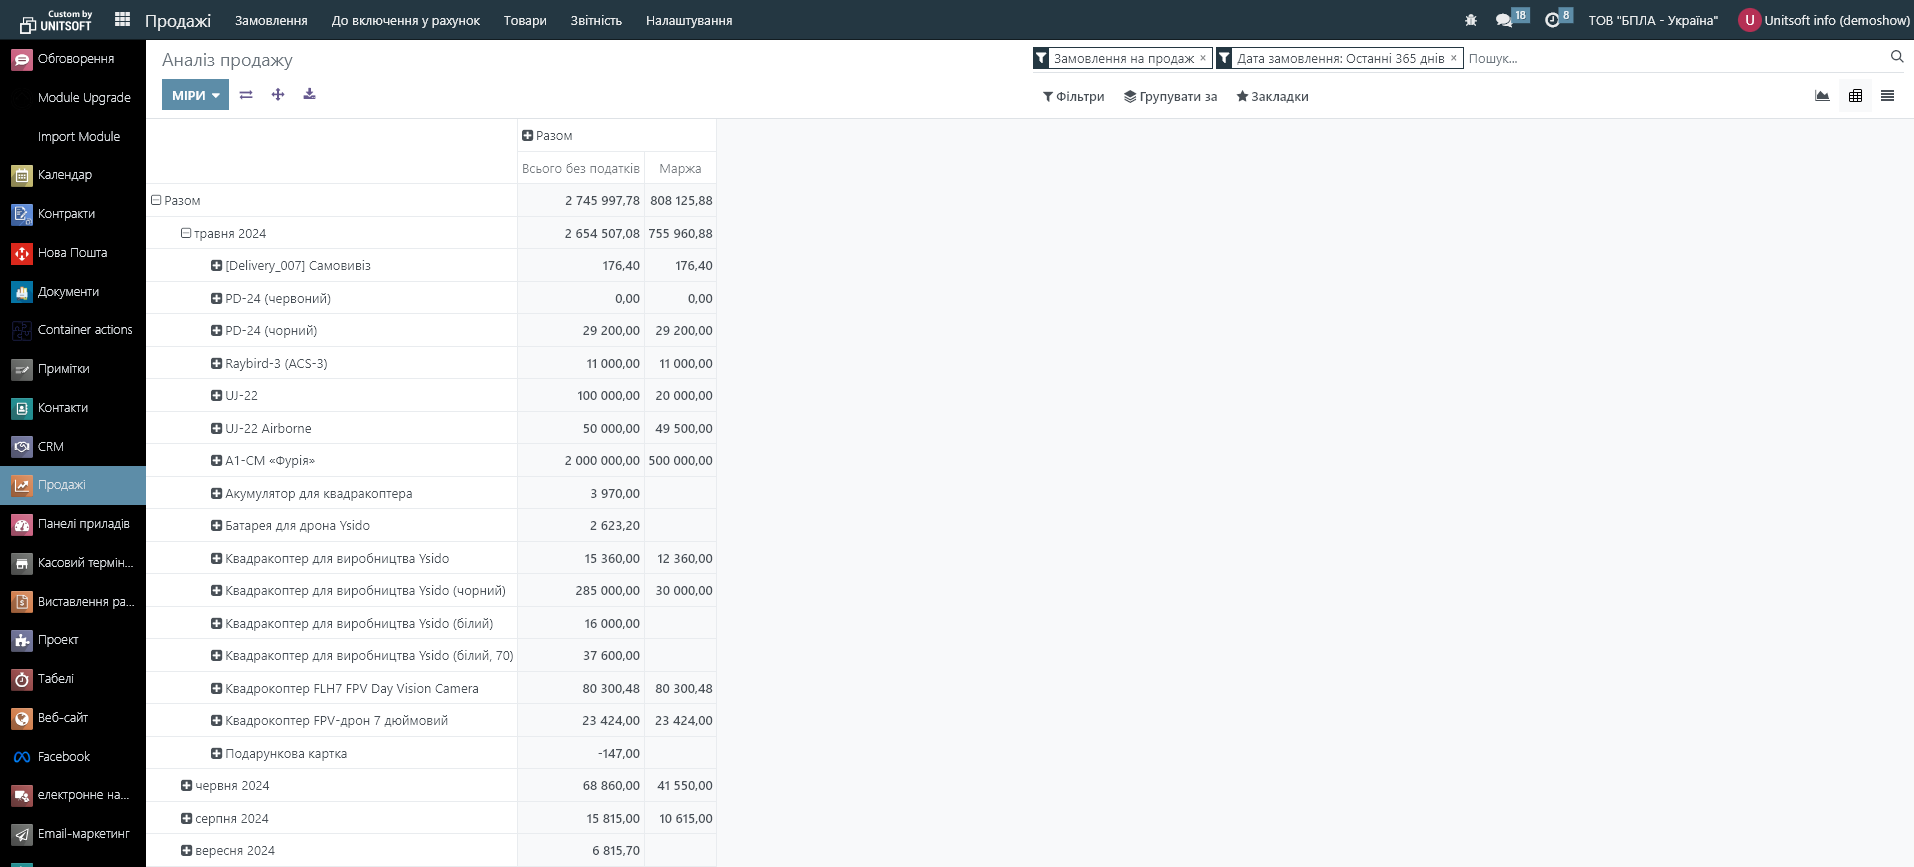Download the pivot table as xlsx
Viewport: 1914px width, 867px height.
point(310,95)
